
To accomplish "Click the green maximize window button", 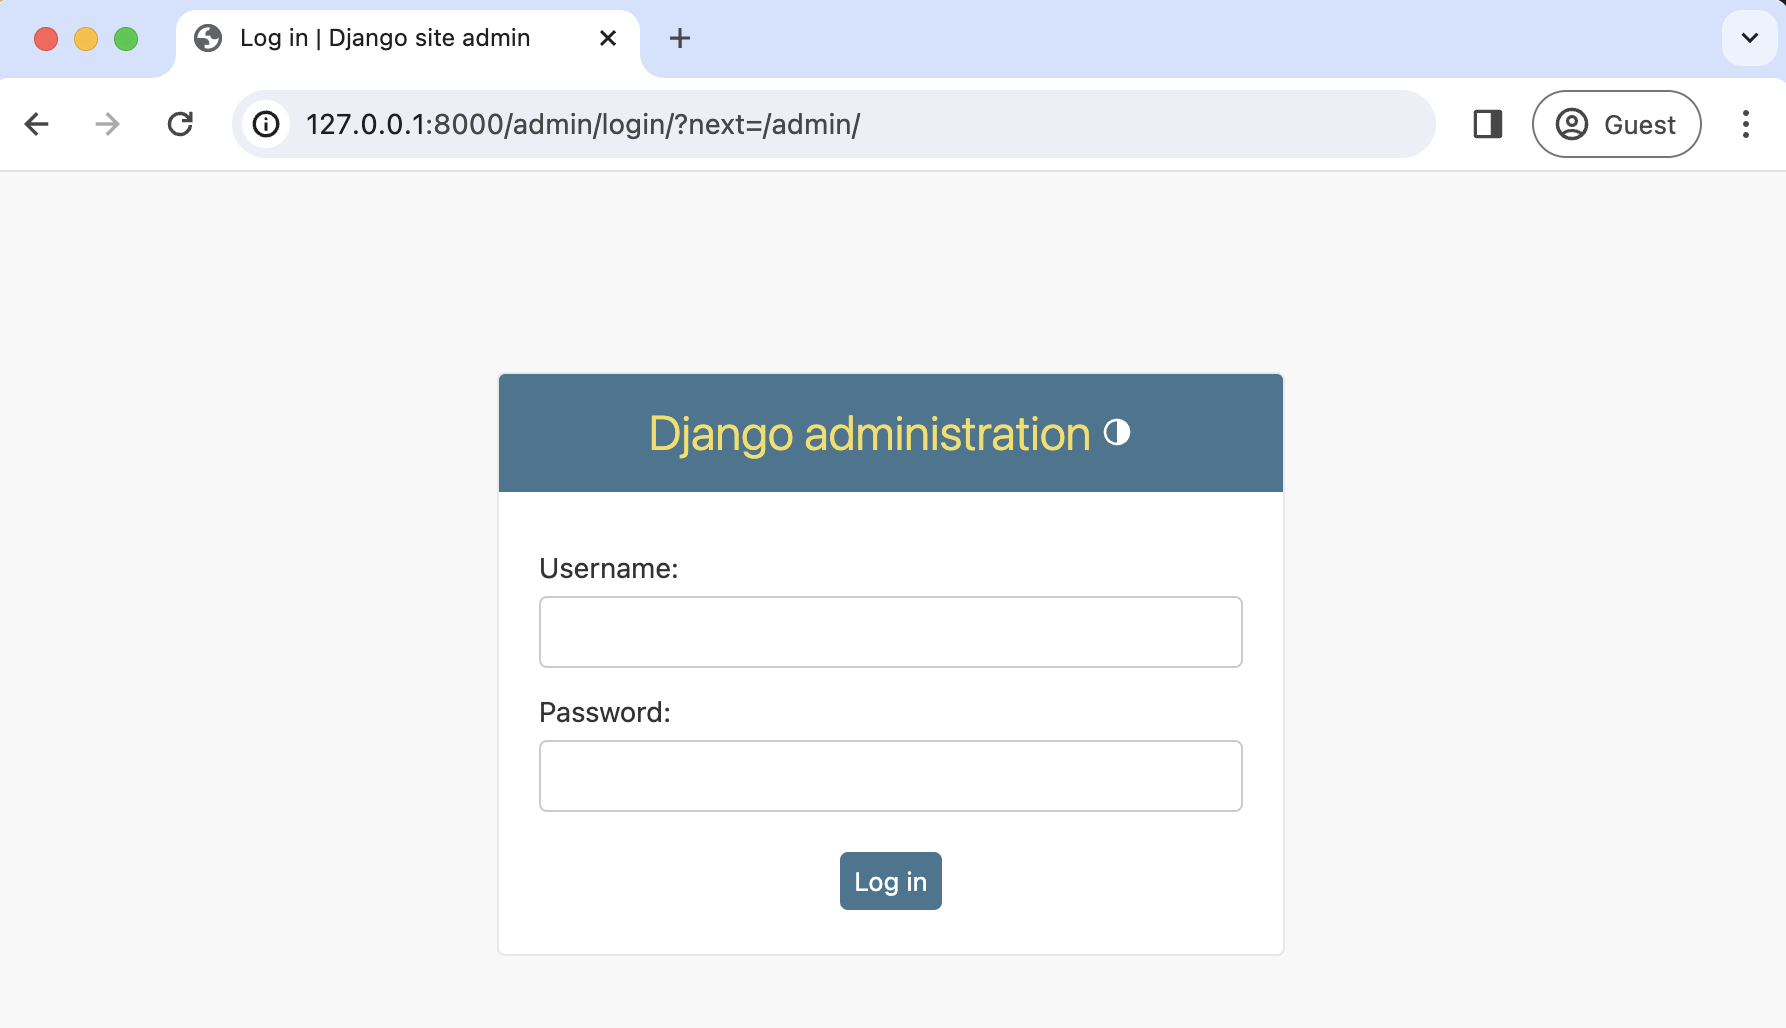I will [126, 39].
